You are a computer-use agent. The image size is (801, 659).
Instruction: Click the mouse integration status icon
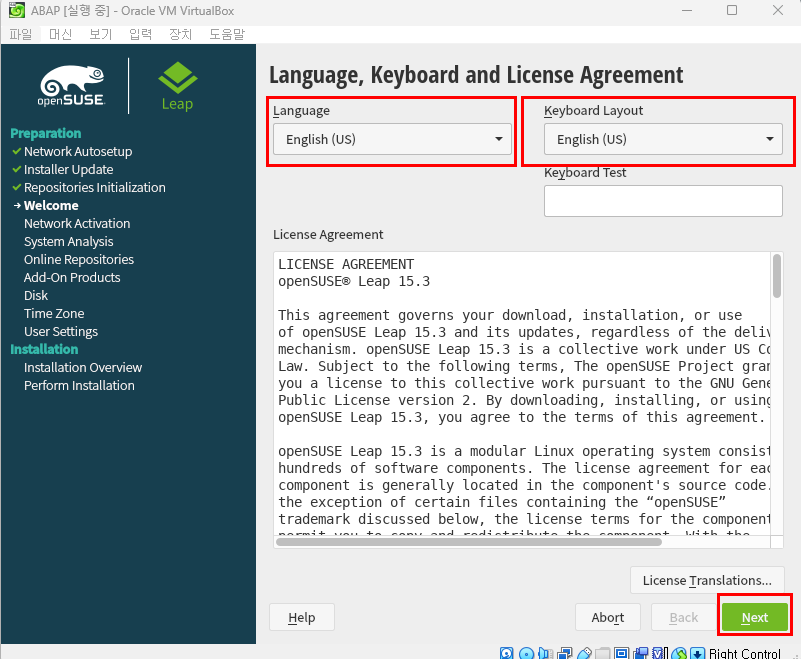click(679, 653)
